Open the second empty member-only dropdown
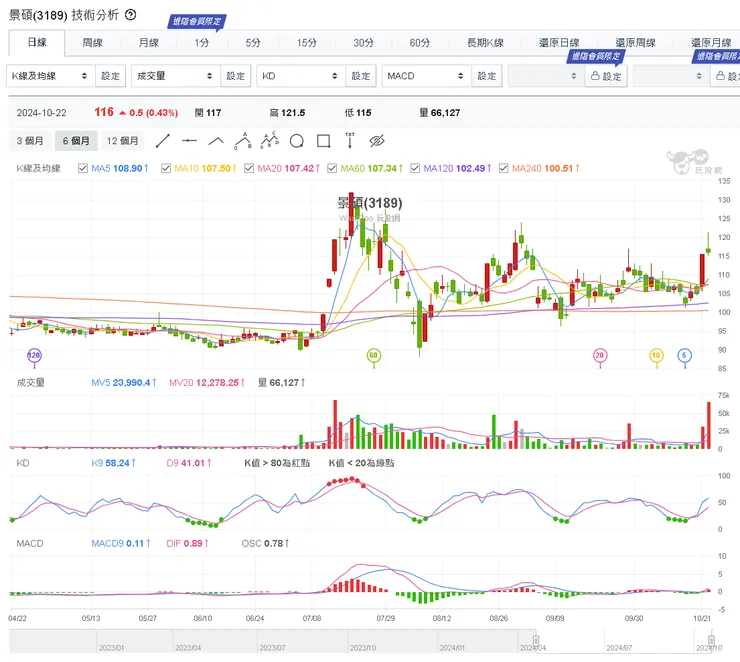 (x=671, y=76)
